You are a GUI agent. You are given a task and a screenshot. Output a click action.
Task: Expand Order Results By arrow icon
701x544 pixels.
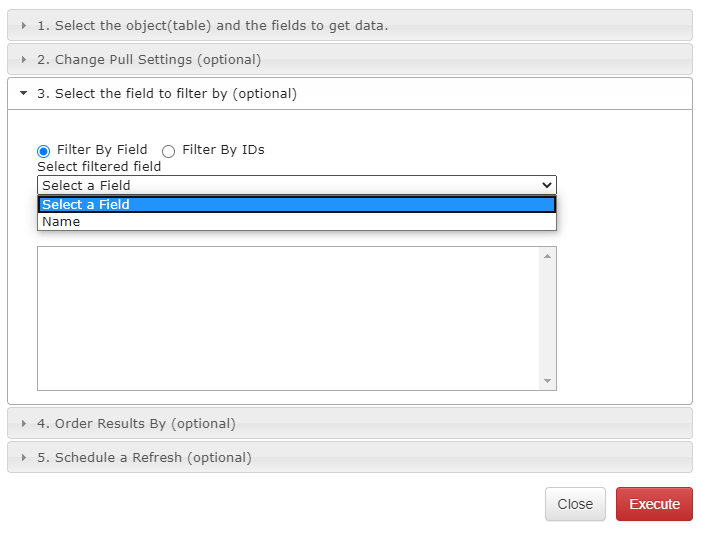coord(24,423)
